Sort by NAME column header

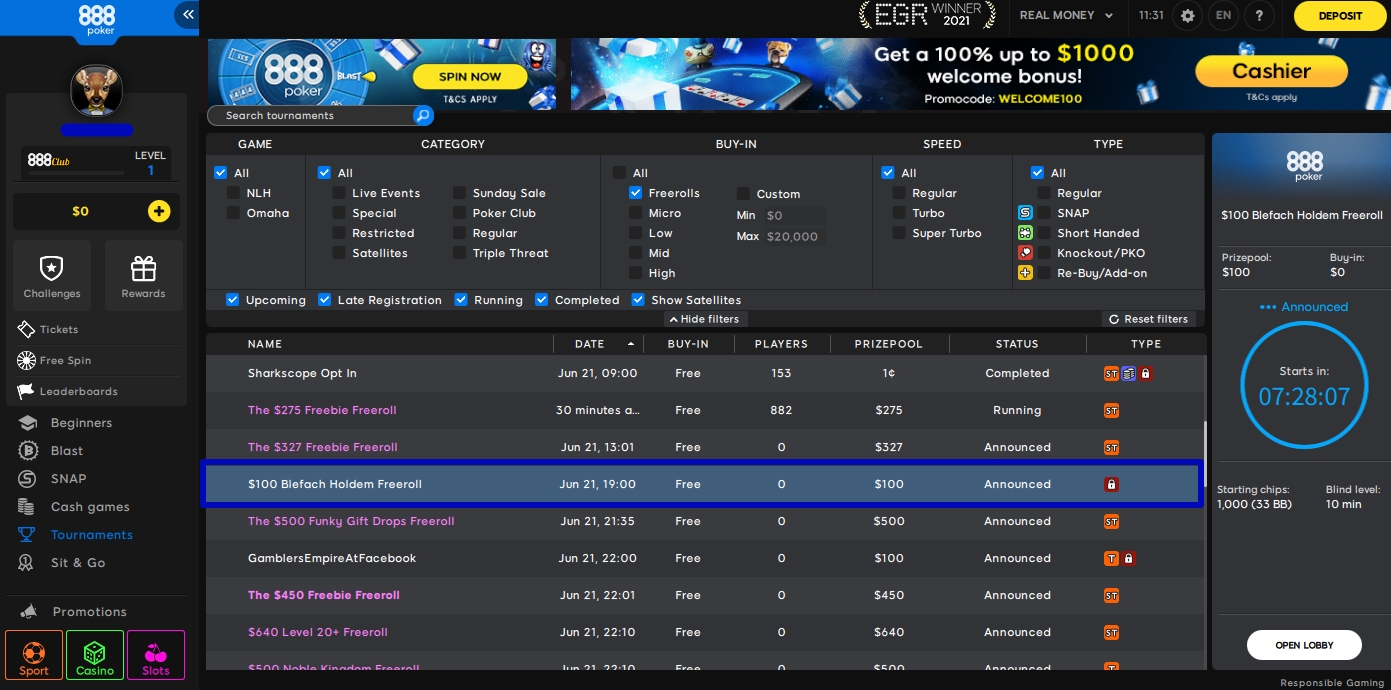coord(265,344)
